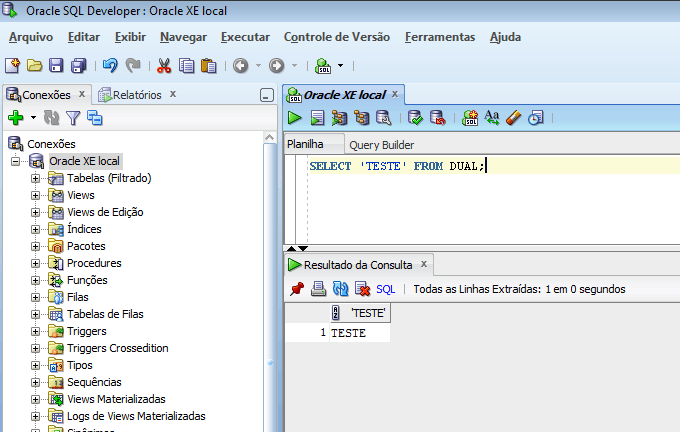This screenshot has height=432, width=680.
Task: Undo the last action
Action: click(110, 65)
